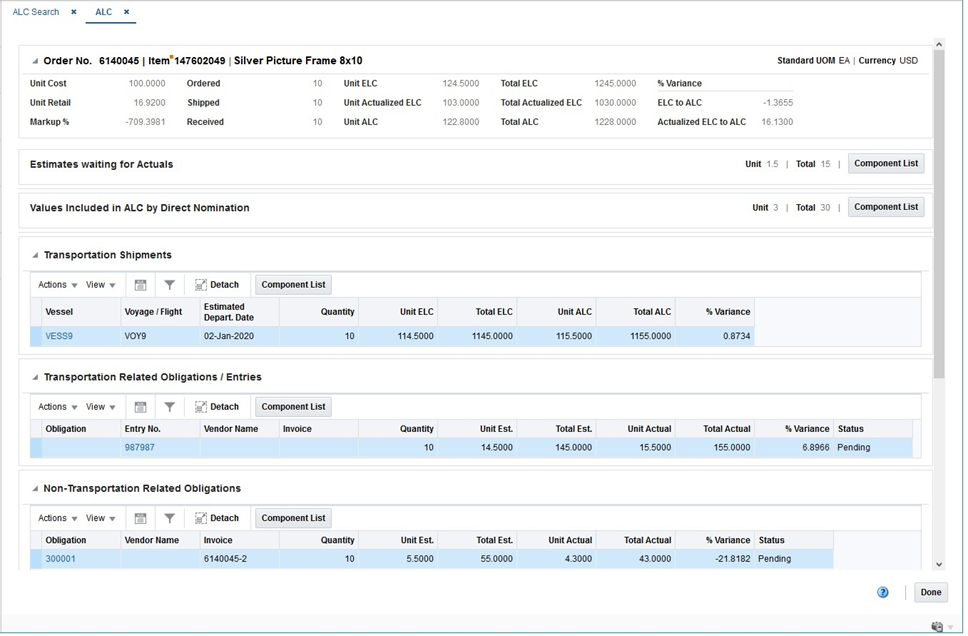Click the filter icon in Non-Transportation Related Obligations toolbar

(170, 520)
